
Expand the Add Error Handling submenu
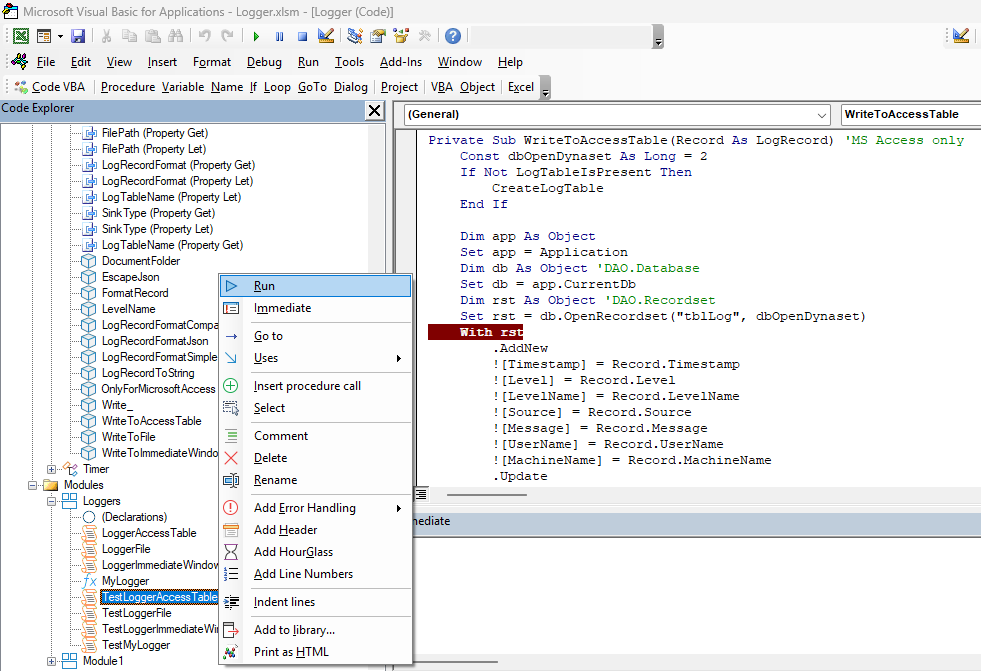316,508
